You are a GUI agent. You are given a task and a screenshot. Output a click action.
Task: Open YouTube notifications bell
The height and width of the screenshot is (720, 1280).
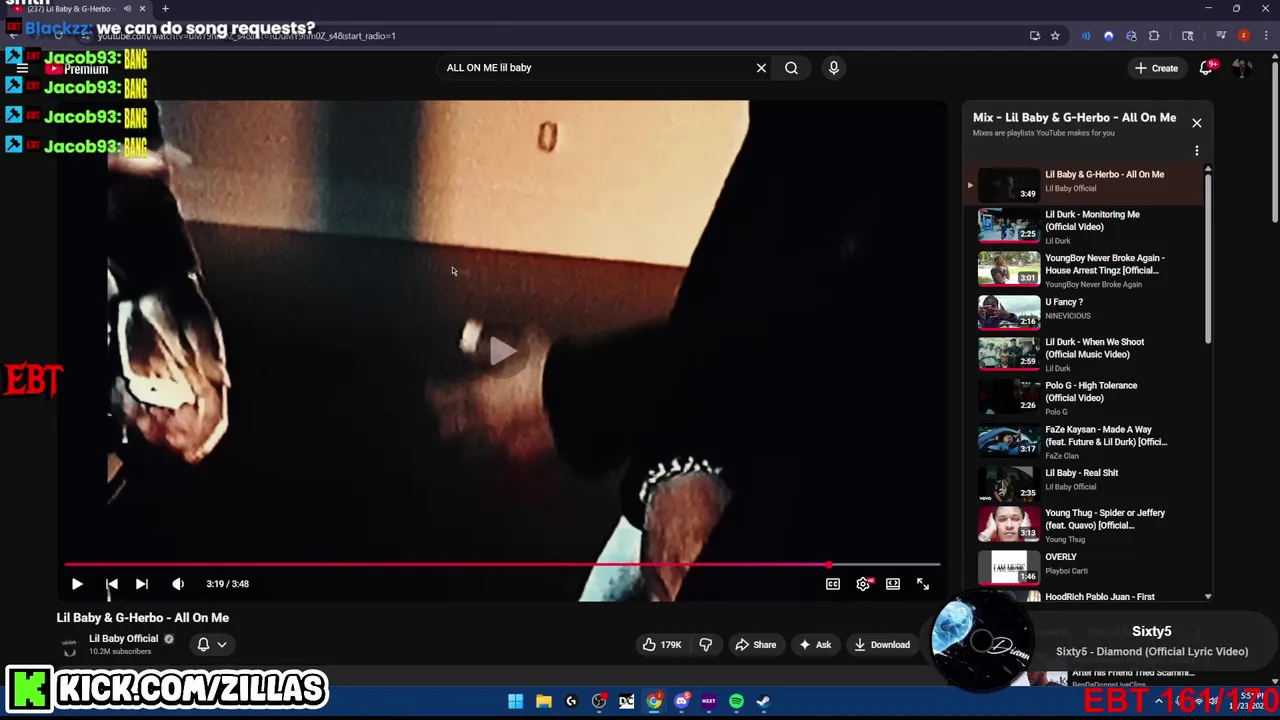(1206, 68)
